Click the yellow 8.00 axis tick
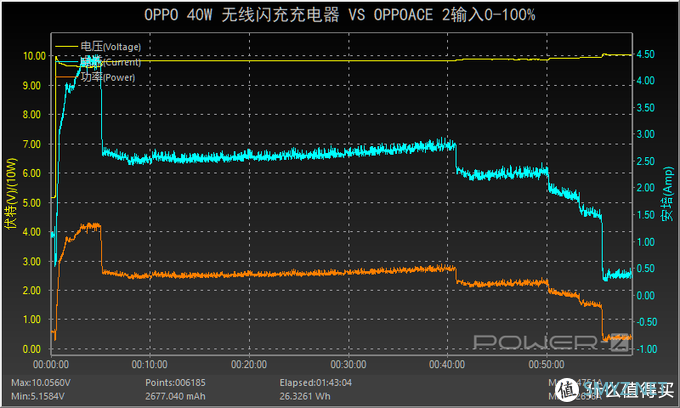Image resolution: width=680 pixels, height=408 pixels. [34, 114]
